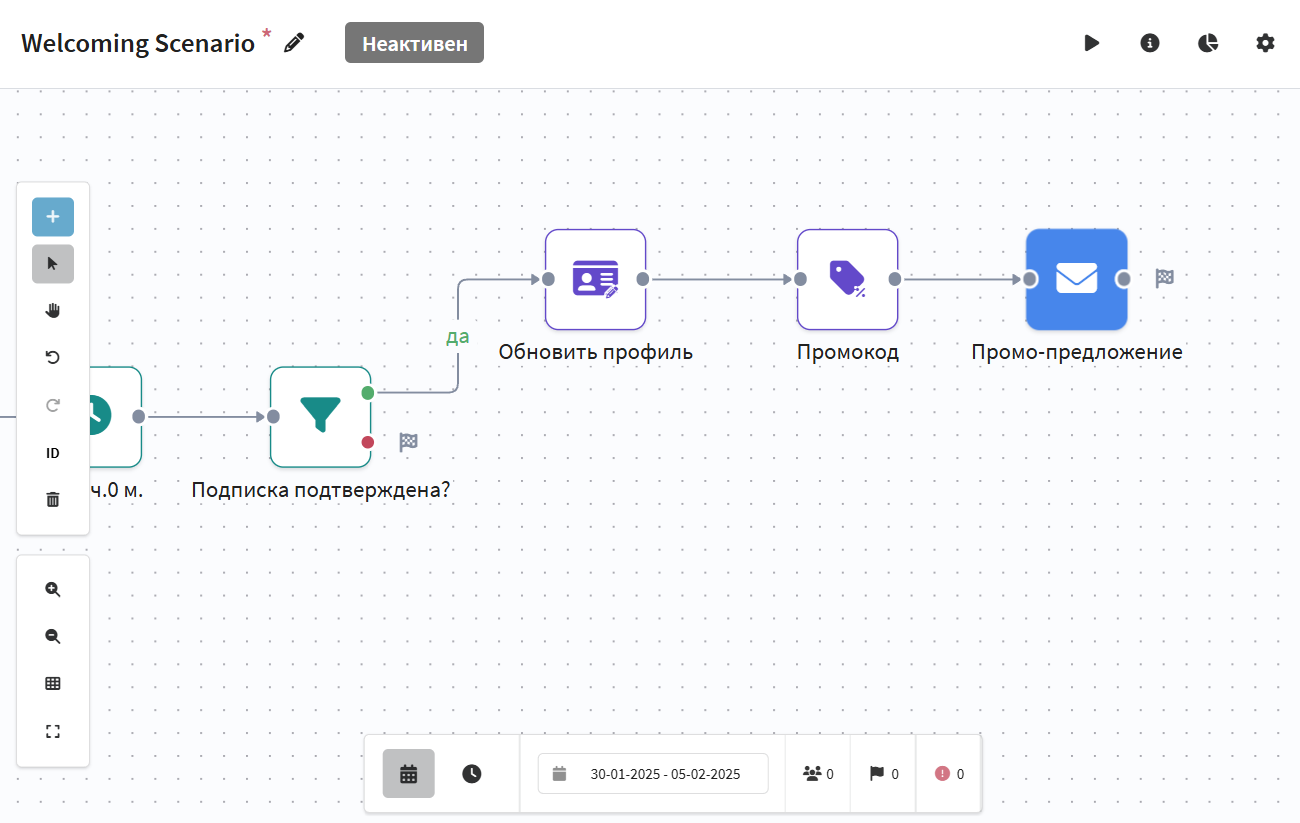Click the red errors counter icon
1300x823 pixels.
point(942,773)
